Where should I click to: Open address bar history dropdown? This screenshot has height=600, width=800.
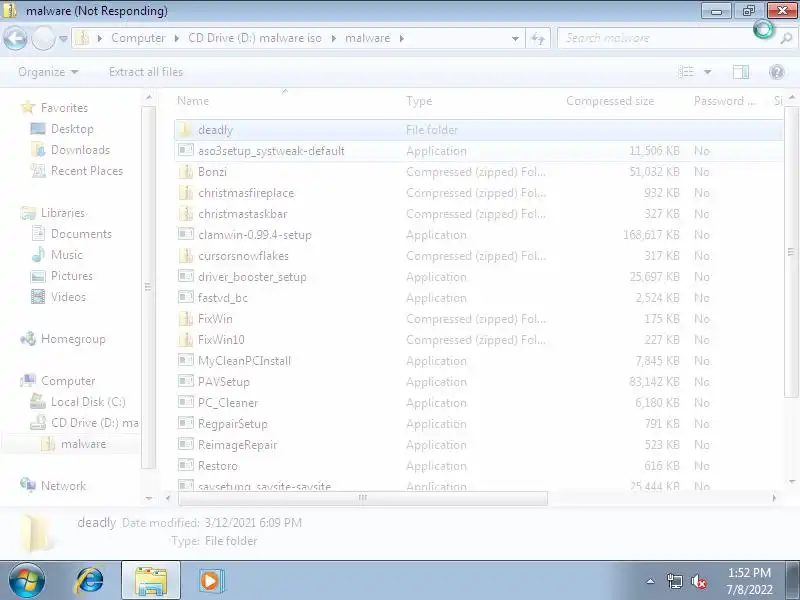[515, 39]
